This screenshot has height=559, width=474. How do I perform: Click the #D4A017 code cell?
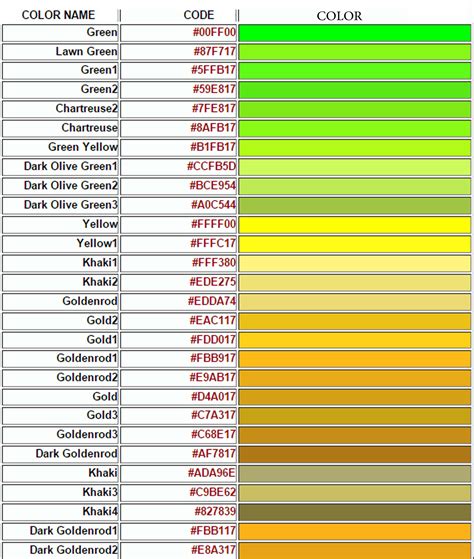click(x=179, y=398)
